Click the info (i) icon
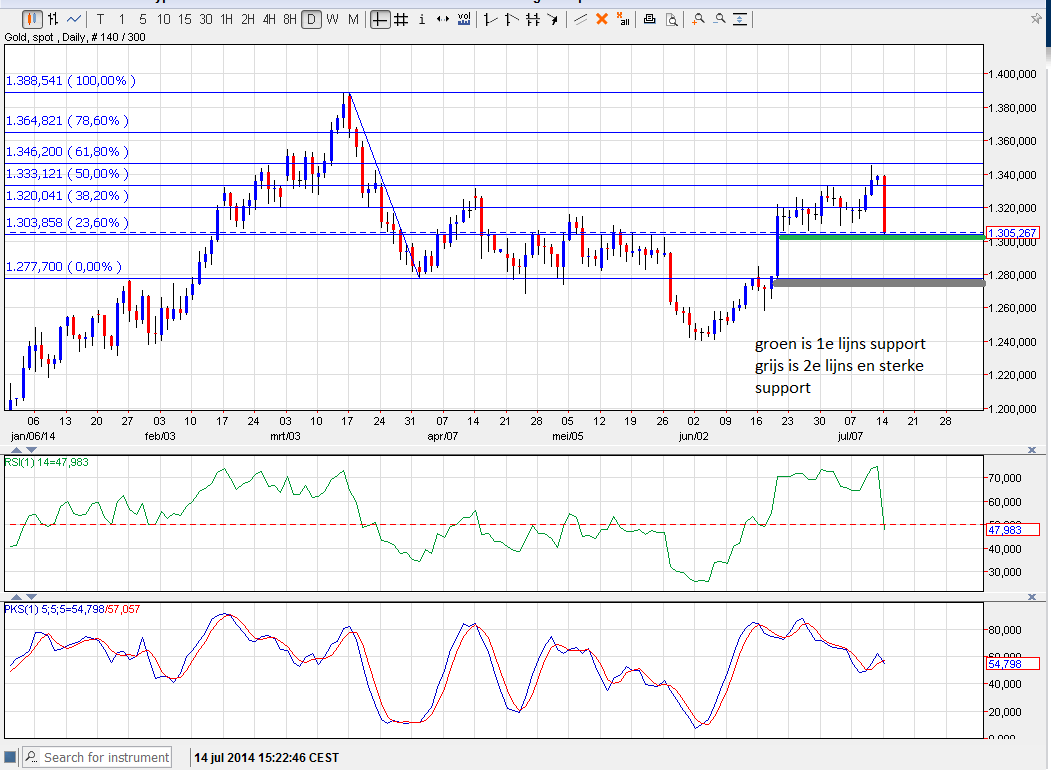 coord(422,19)
